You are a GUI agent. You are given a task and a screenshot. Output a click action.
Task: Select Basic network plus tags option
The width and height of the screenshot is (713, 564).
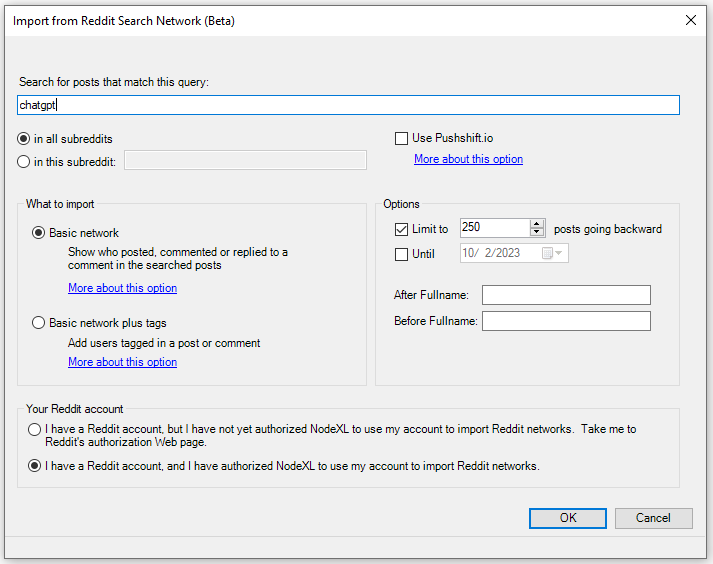[39, 323]
